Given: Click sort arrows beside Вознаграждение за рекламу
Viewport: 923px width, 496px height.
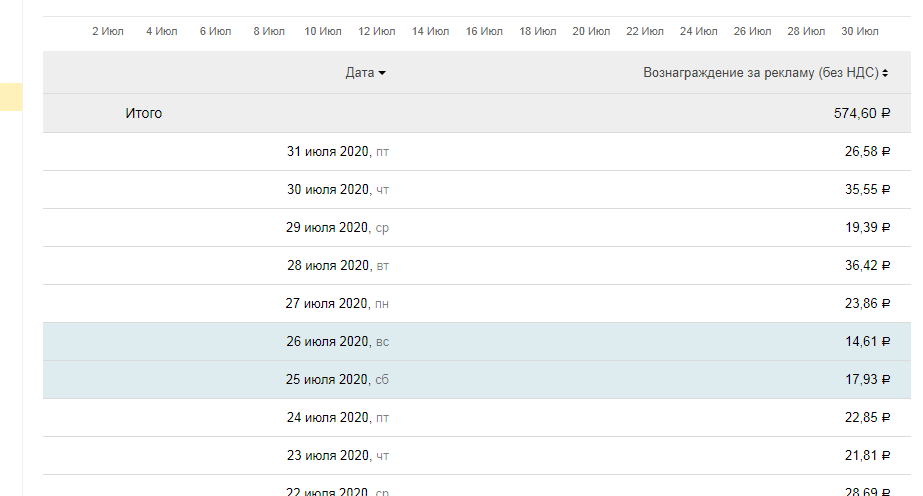Looking at the screenshot, I should pyautogui.click(x=885, y=73).
